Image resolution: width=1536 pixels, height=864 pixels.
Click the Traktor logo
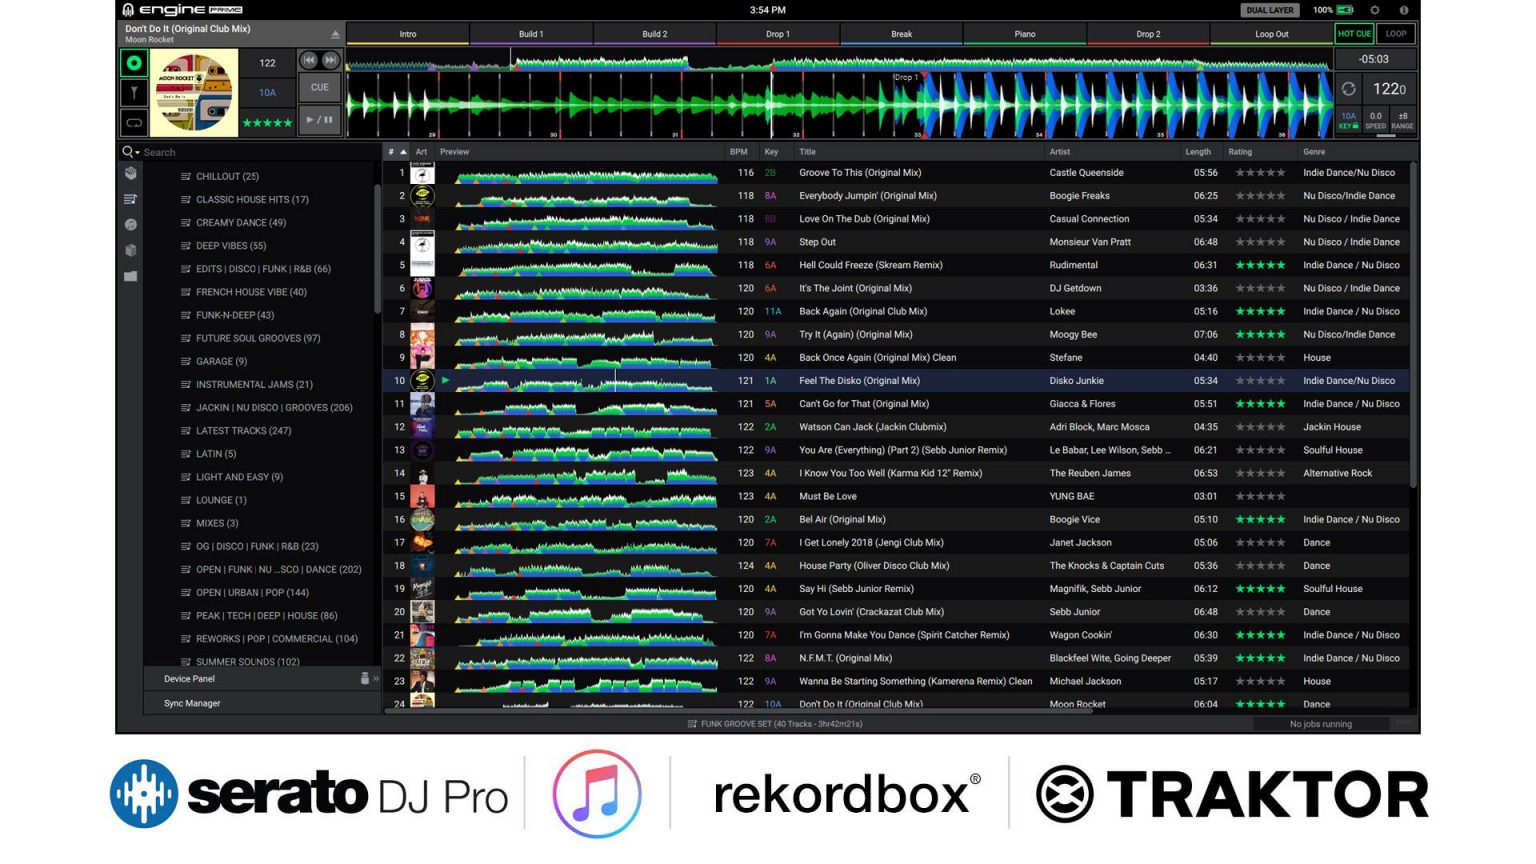pos(1232,794)
